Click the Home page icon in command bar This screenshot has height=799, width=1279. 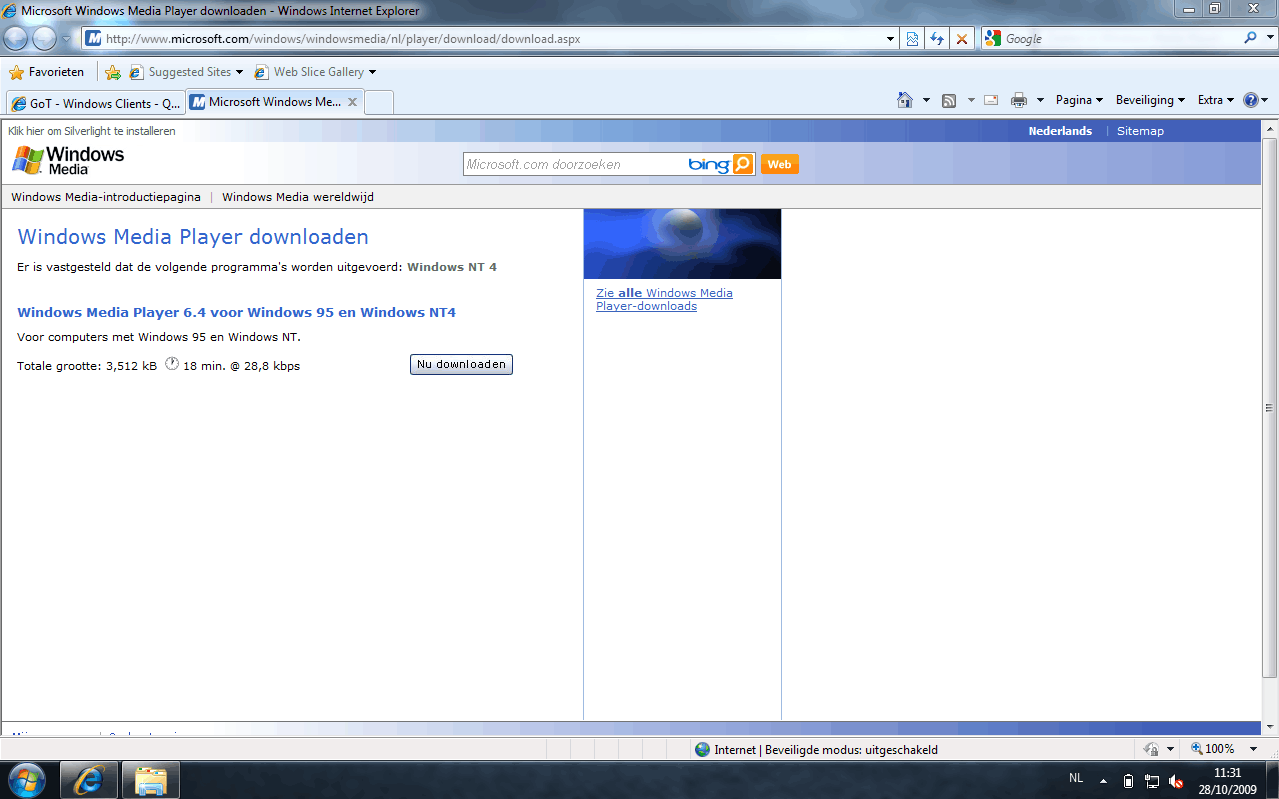click(905, 100)
